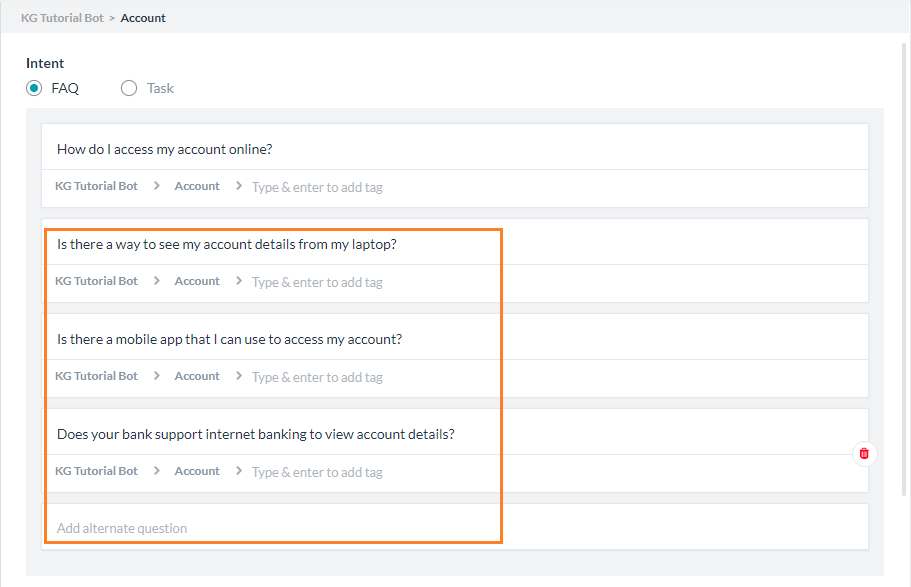The width and height of the screenshot is (911, 587).
Task: Edit the laptop account details question
Action: 227,244
